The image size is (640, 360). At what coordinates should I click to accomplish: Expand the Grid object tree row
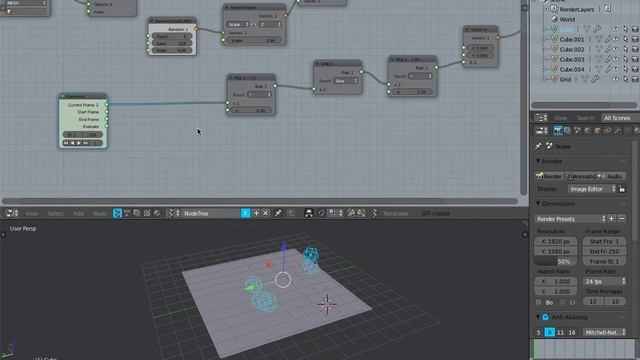click(543, 79)
